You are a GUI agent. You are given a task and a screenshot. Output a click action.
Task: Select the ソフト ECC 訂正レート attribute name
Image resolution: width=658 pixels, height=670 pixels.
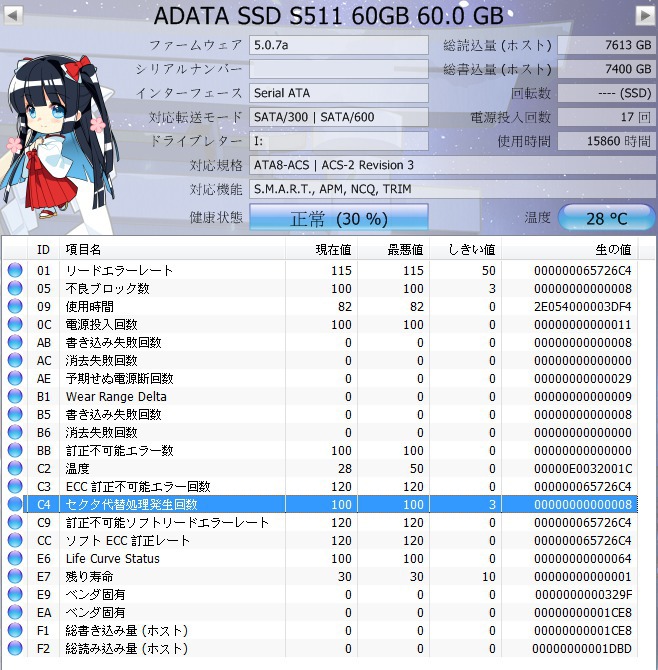click(128, 541)
